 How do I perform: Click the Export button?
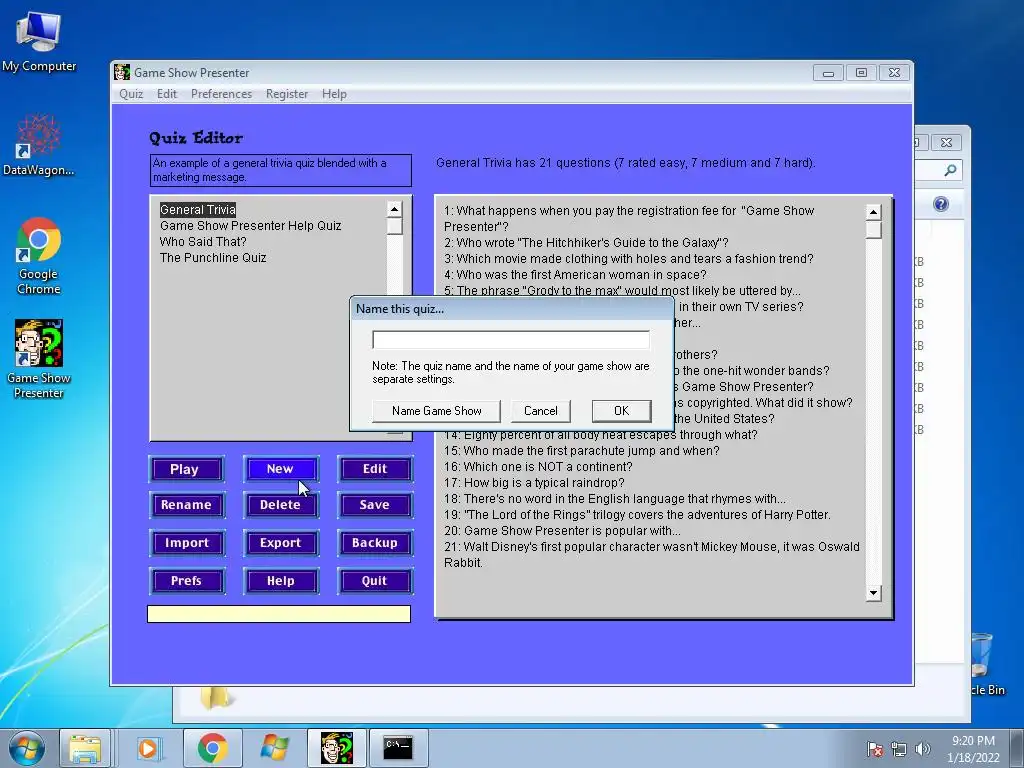tap(281, 543)
